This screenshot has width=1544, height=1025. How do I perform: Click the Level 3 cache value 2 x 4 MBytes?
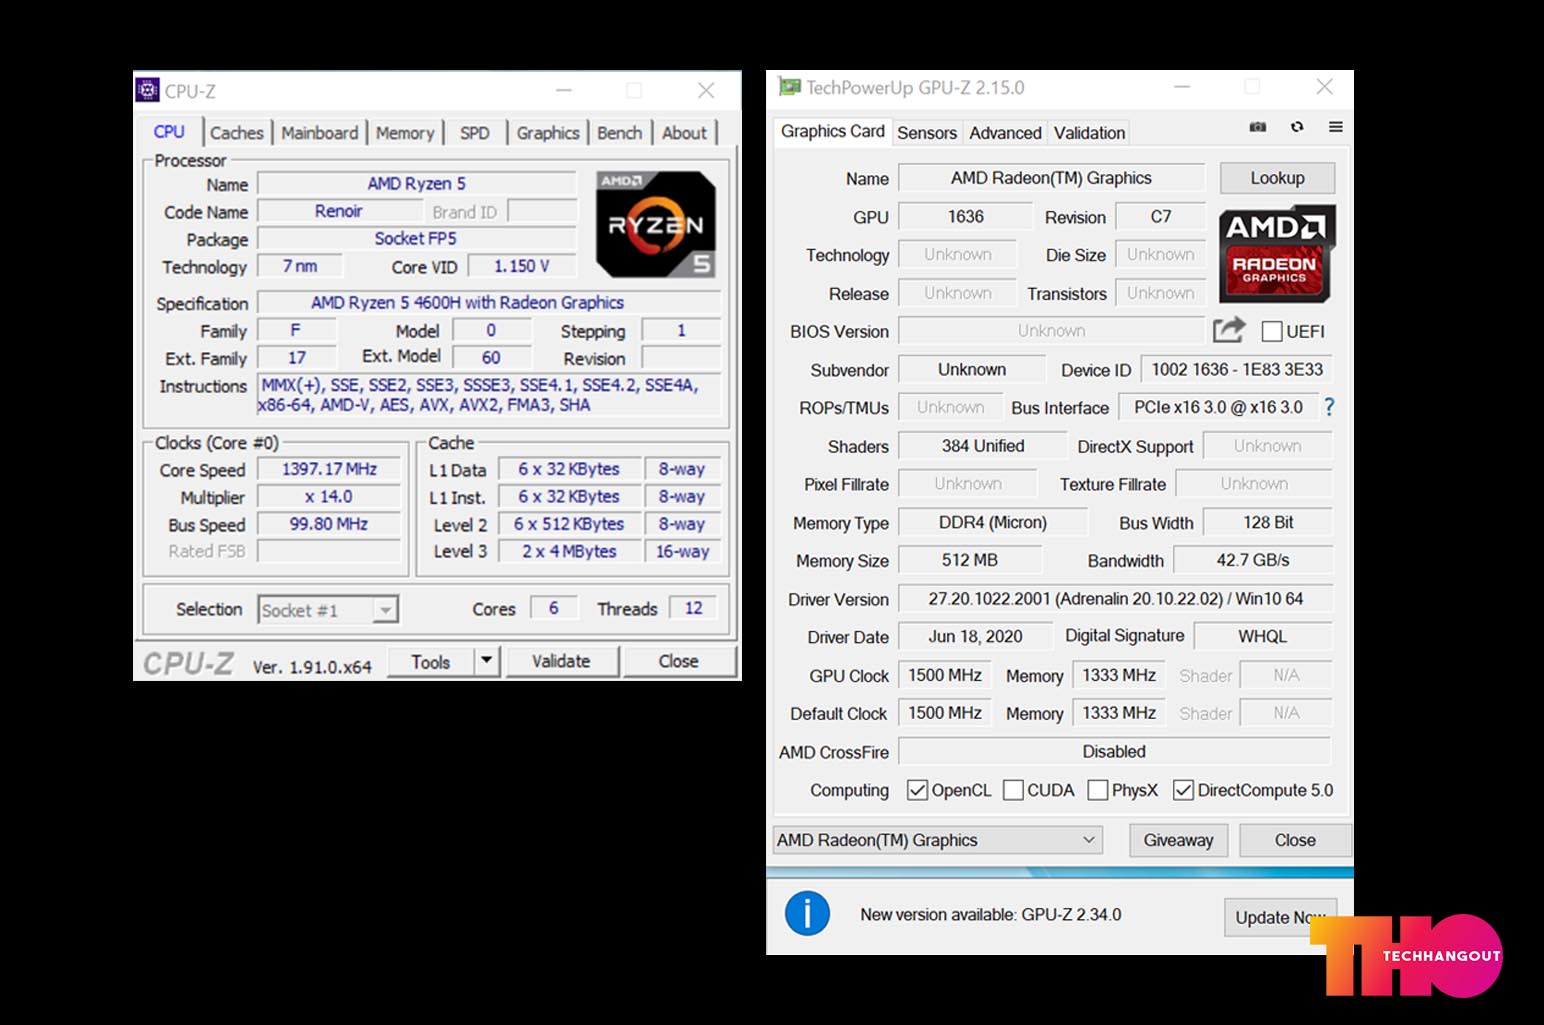click(x=569, y=551)
